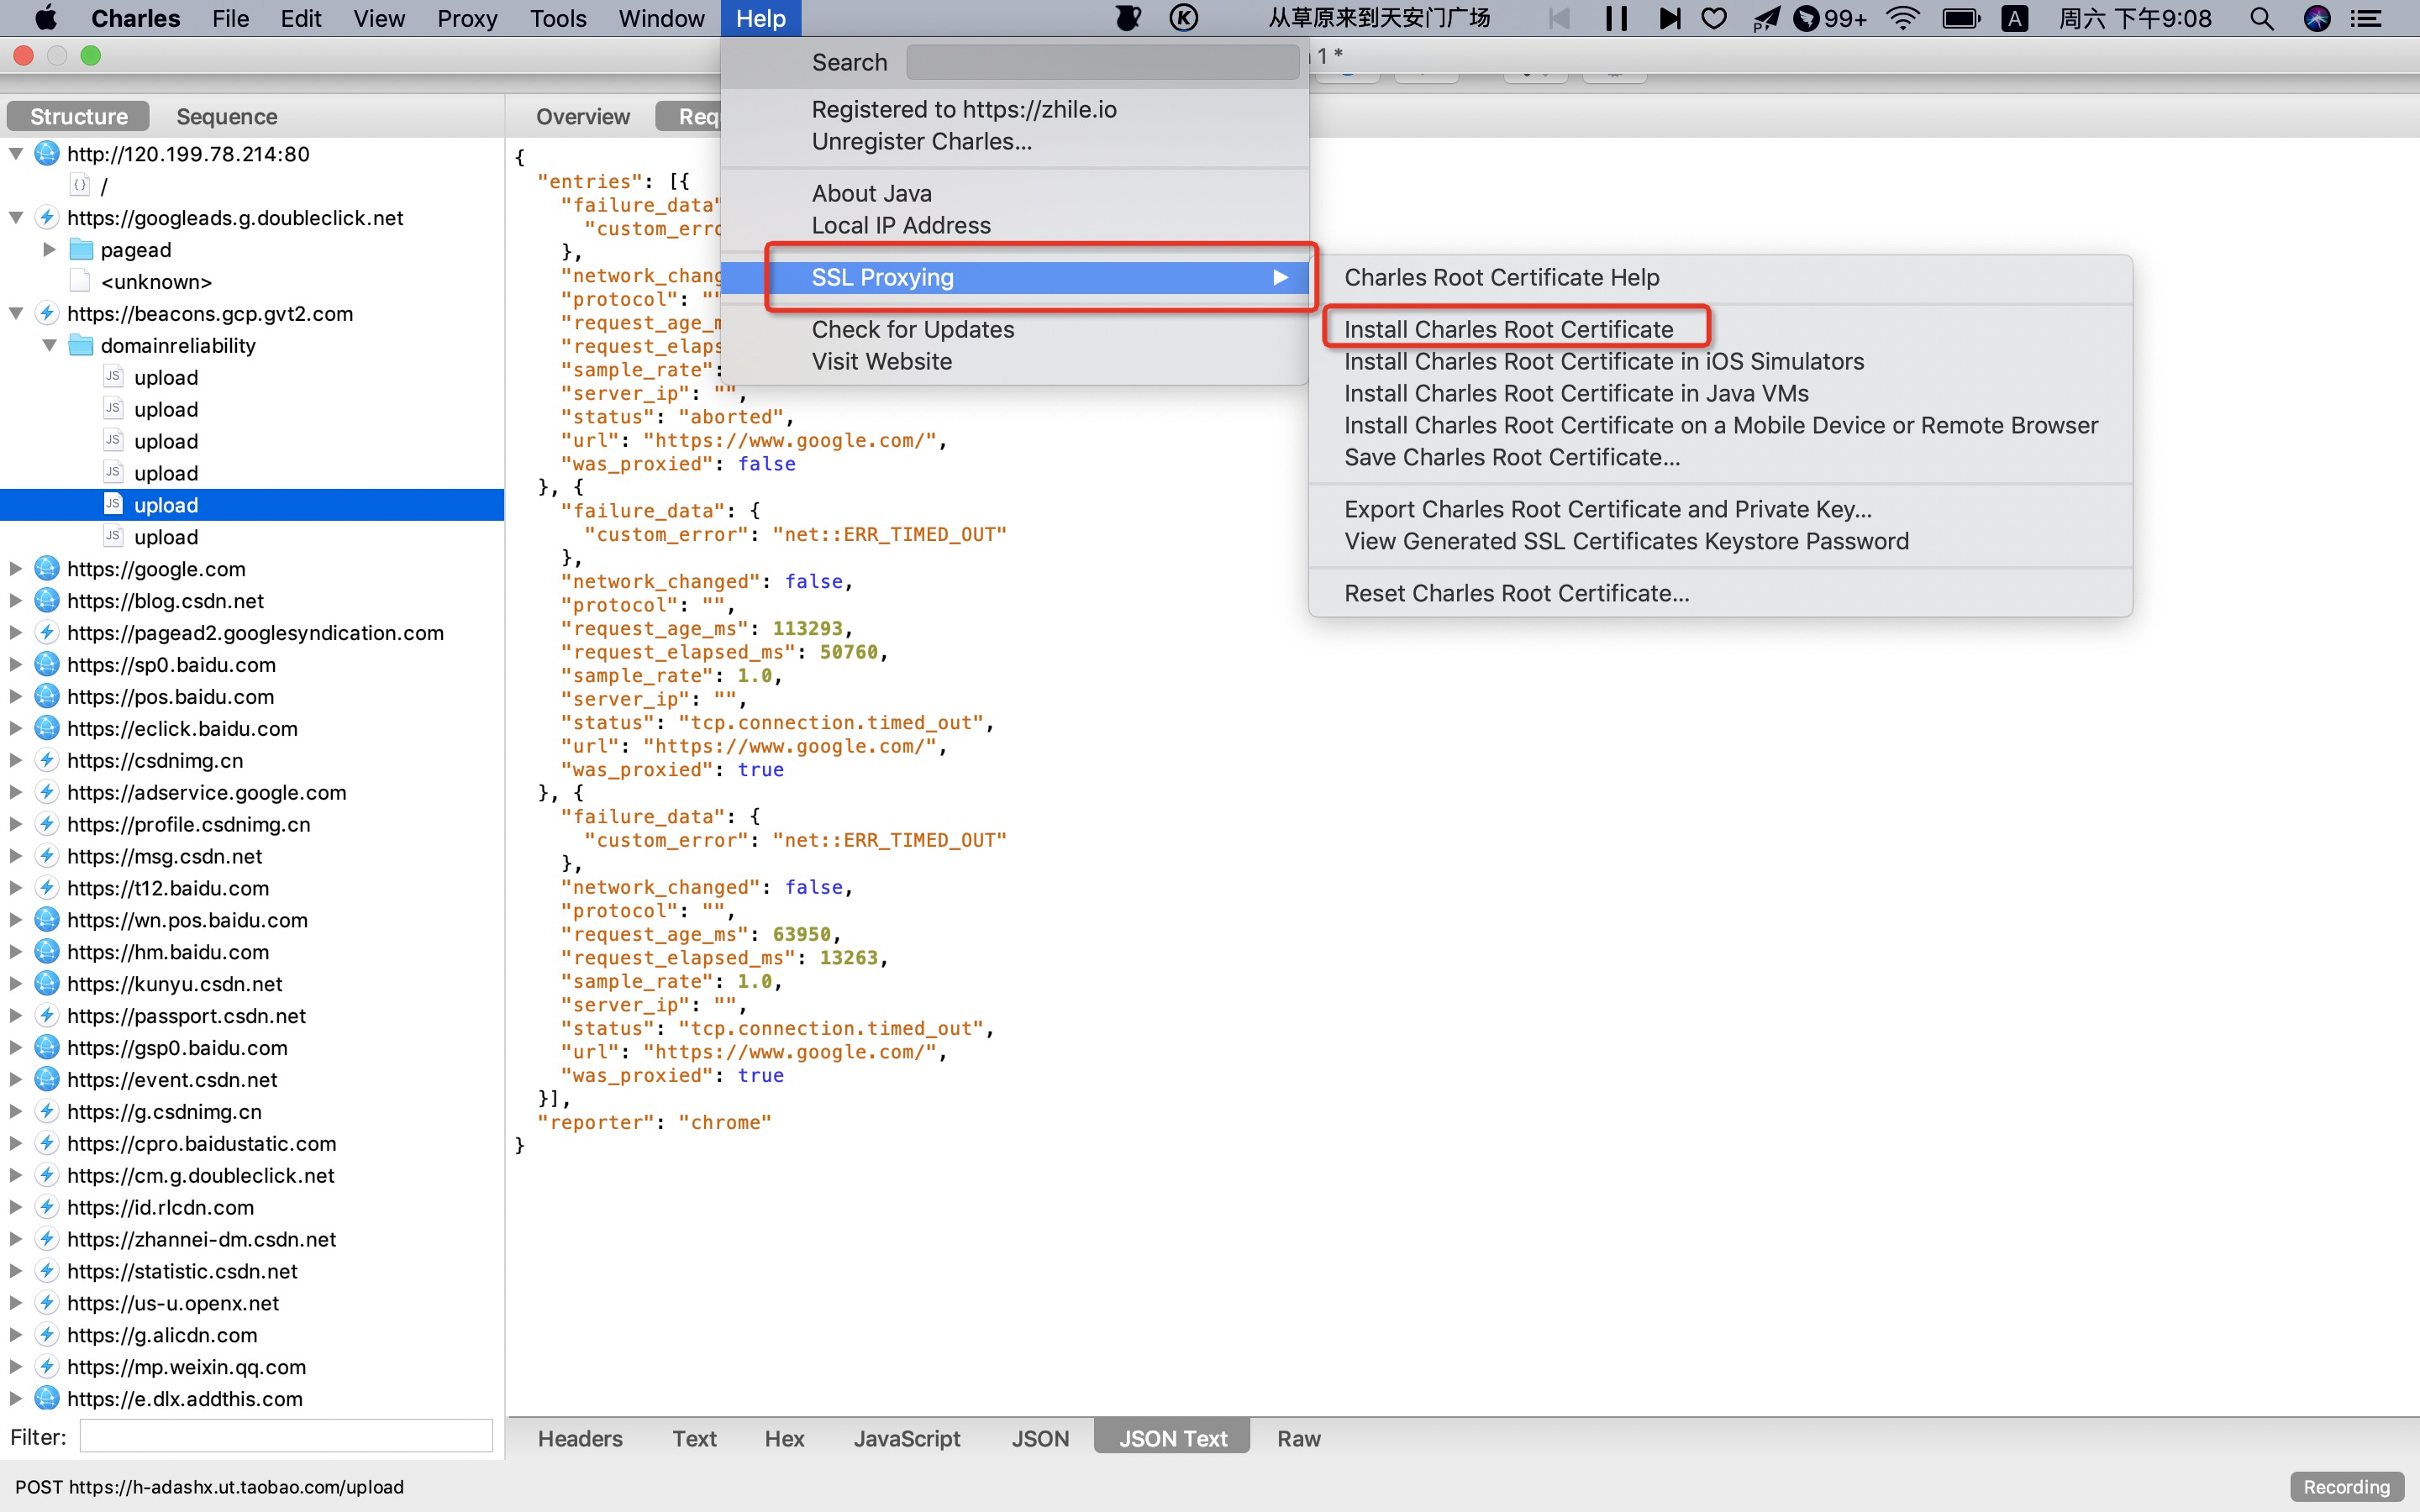The image size is (2420, 1512).
Task: Open the Tools menu
Action: tap(558, 18)
